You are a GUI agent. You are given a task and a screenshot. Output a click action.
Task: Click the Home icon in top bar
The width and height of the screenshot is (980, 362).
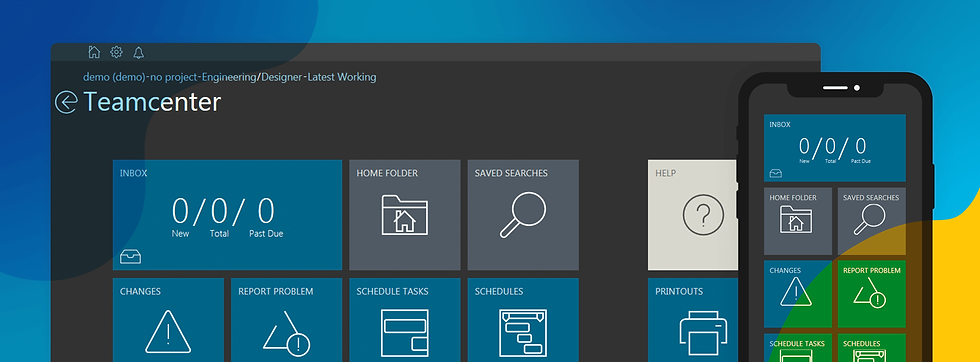[x=94, y=52]
